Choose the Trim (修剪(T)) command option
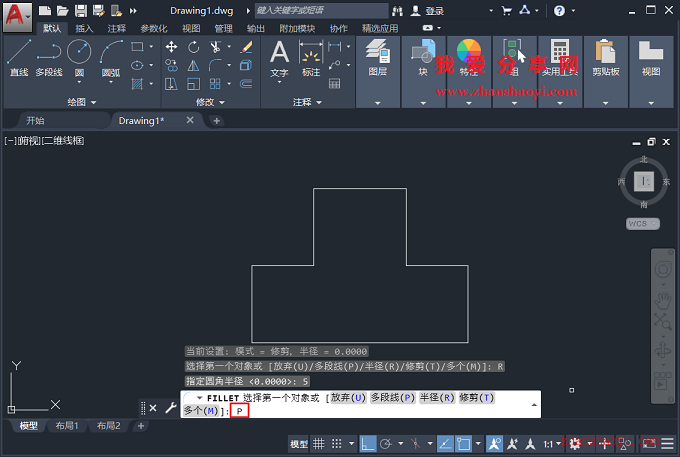 coord(477,398)
